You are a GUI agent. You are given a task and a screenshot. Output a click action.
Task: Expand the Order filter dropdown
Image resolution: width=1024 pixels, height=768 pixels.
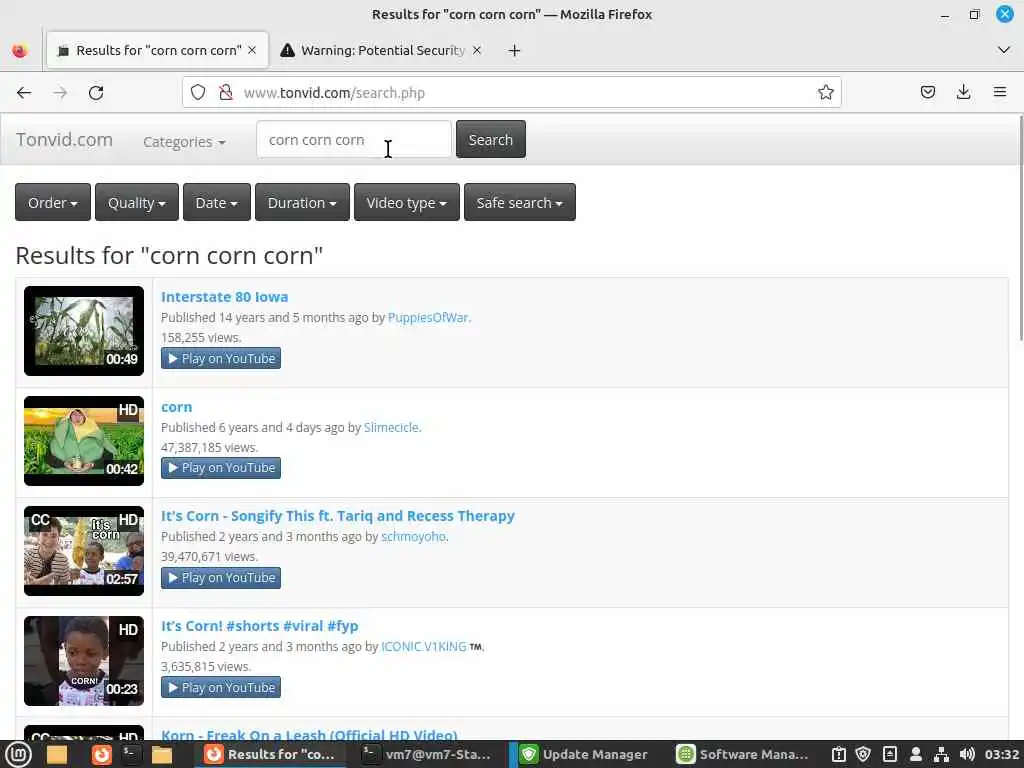click(x=53, y=202)
